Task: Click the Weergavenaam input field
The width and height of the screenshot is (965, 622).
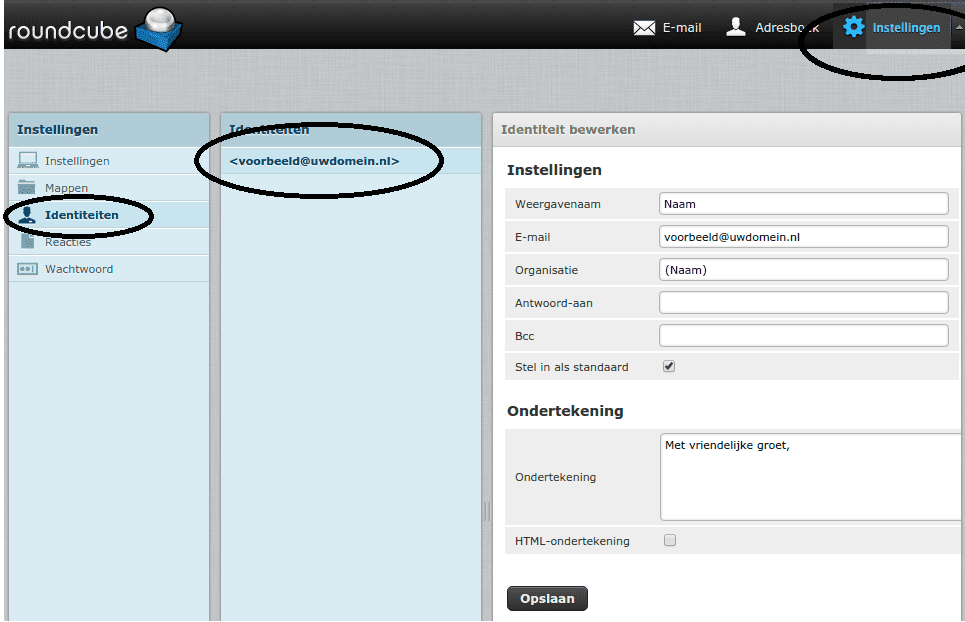Action: click(803, 204)
